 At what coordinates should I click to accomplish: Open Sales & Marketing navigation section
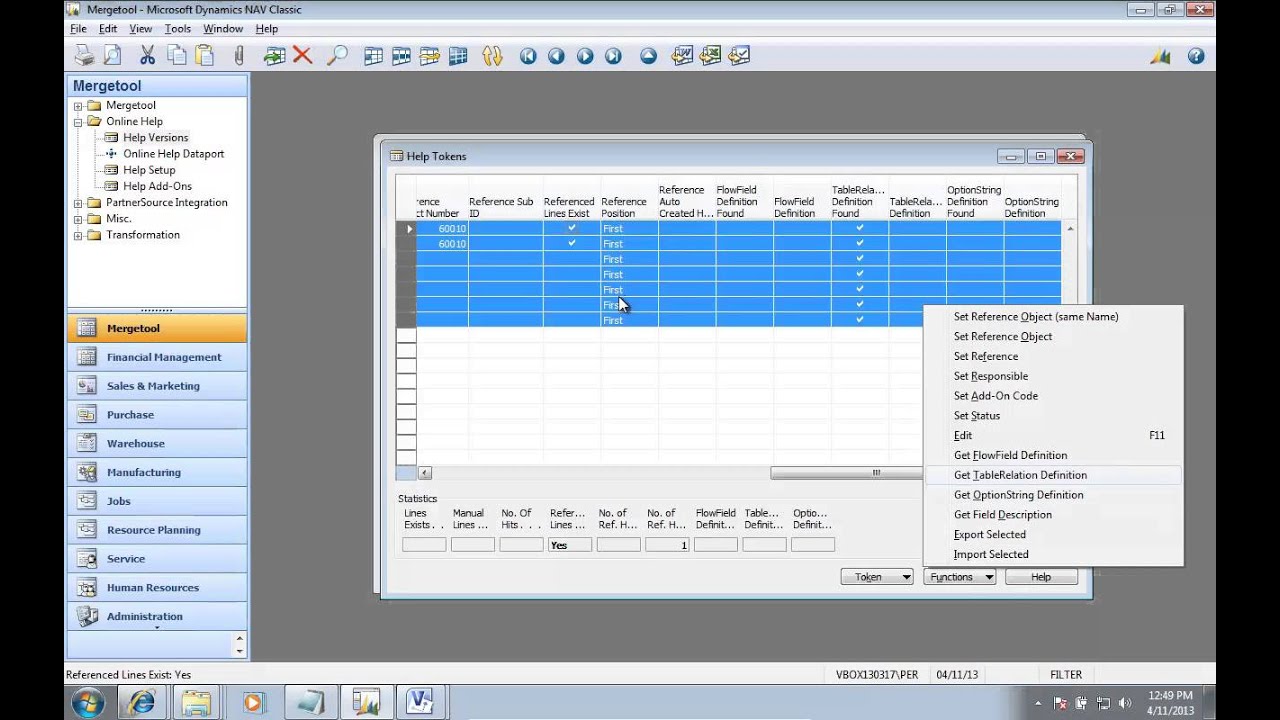(x=156, y=386)
